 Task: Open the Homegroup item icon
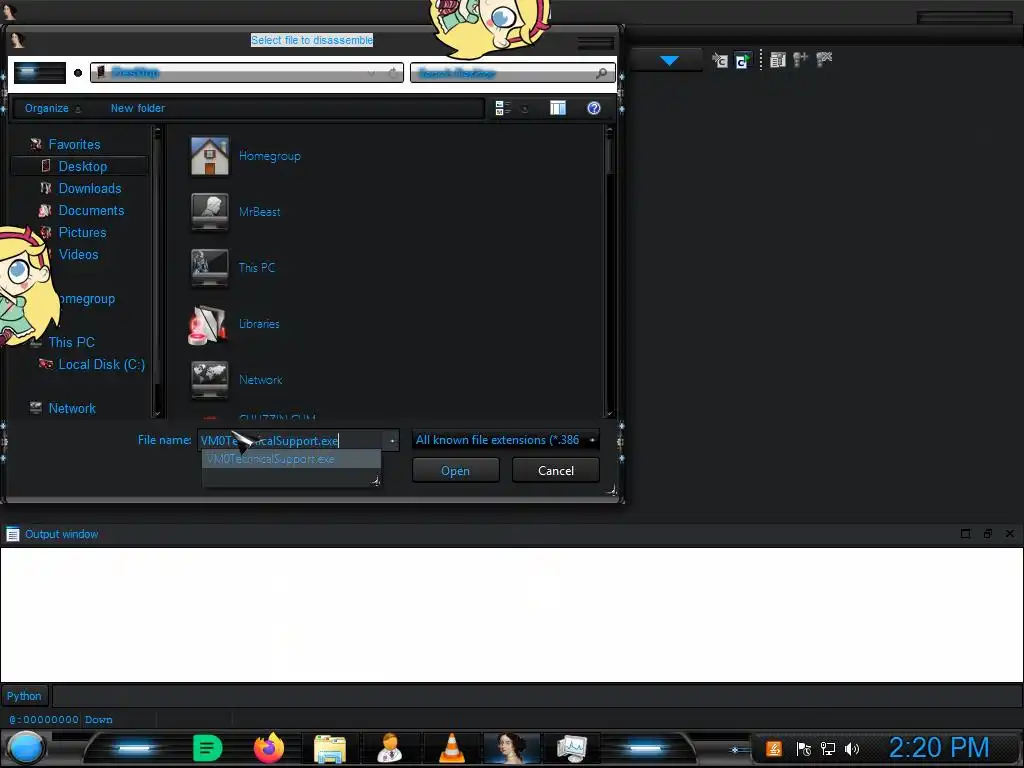tap(210, 156)
